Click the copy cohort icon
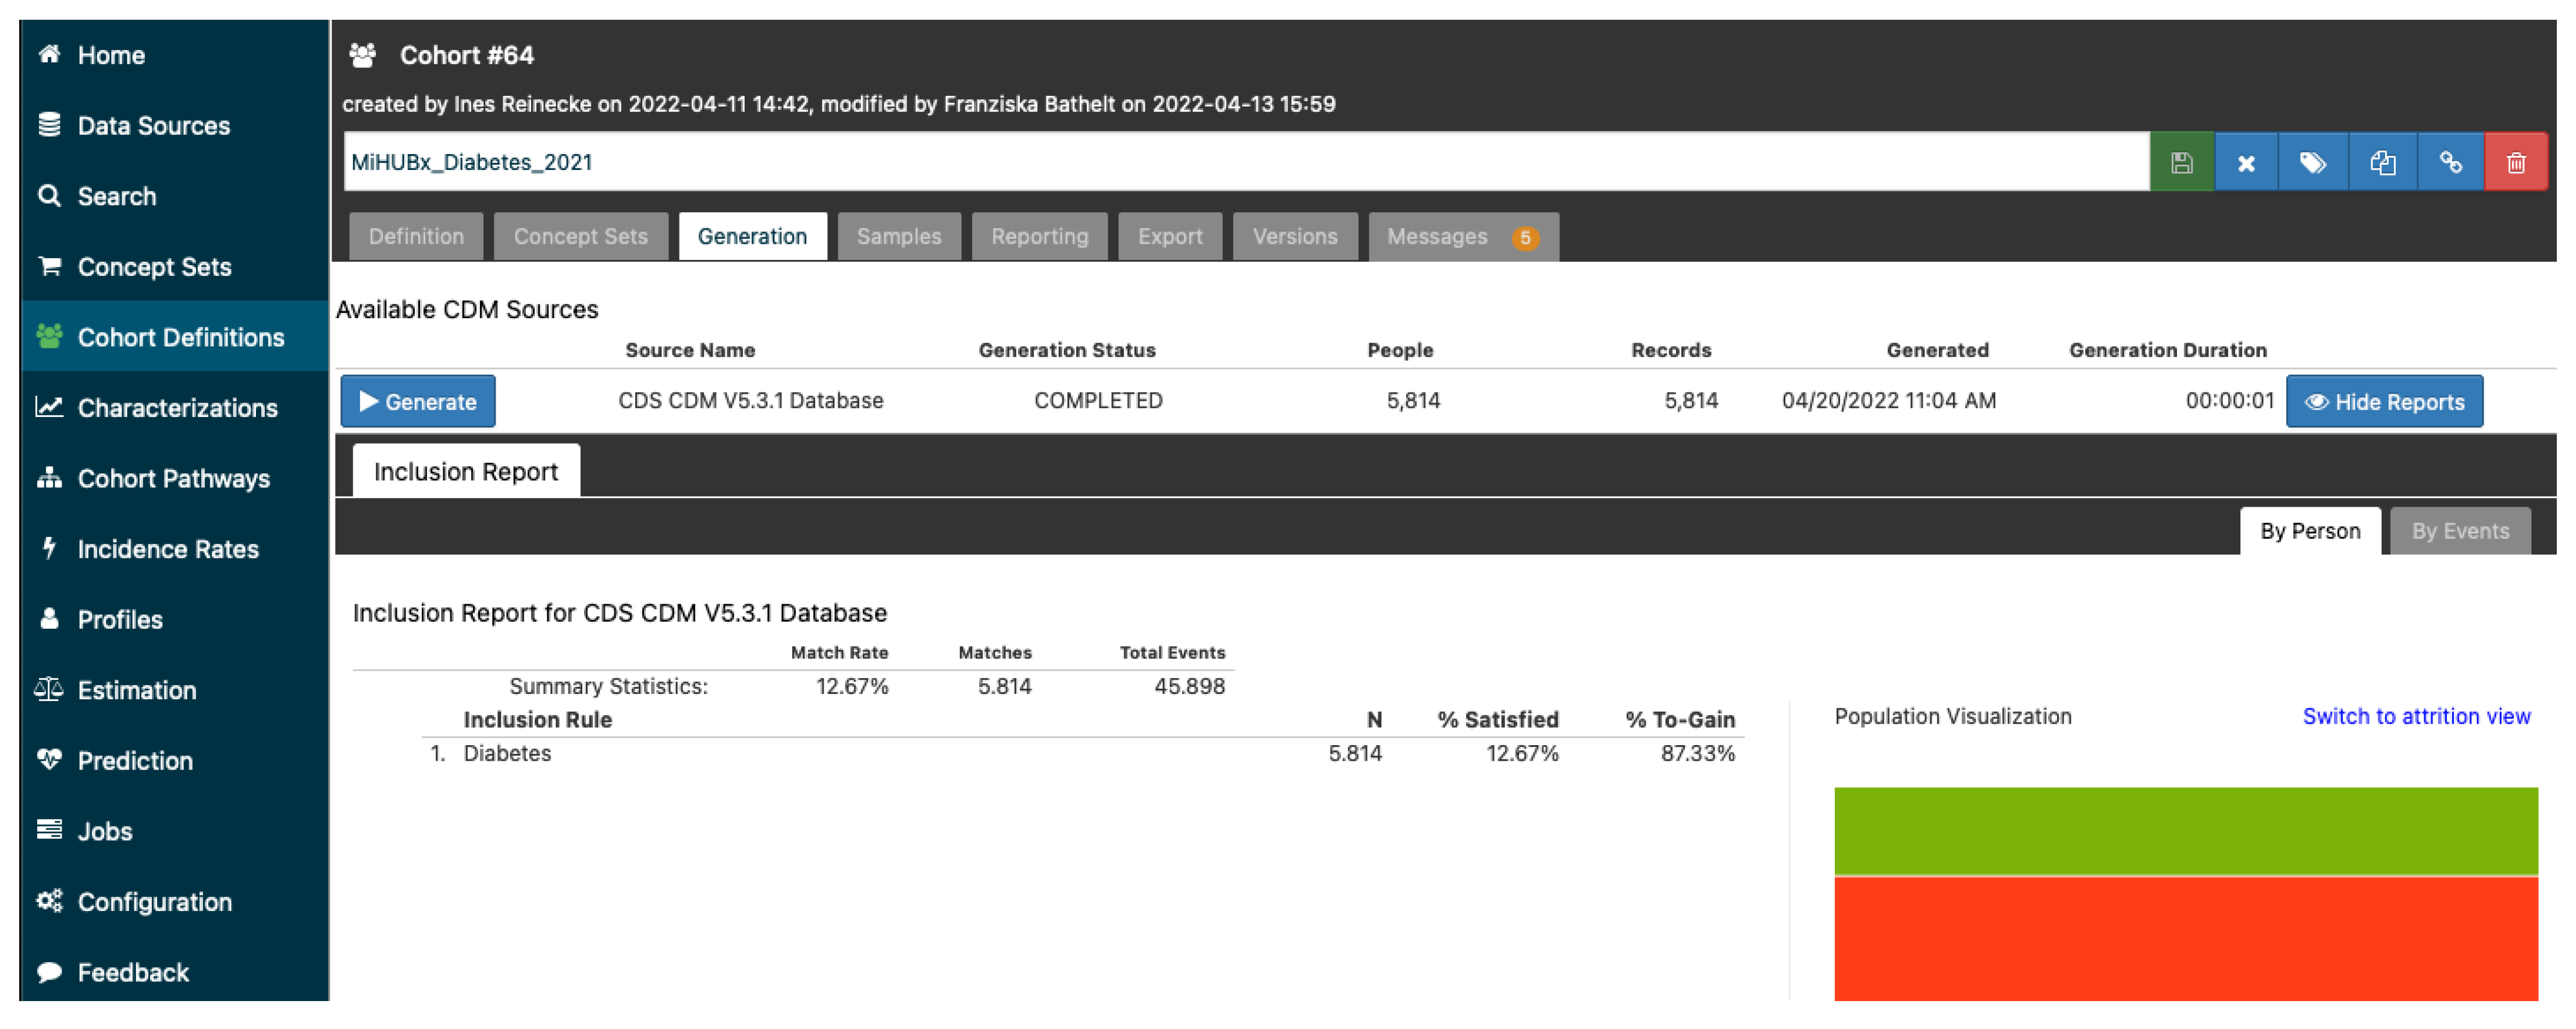 tap(2382, 162)
